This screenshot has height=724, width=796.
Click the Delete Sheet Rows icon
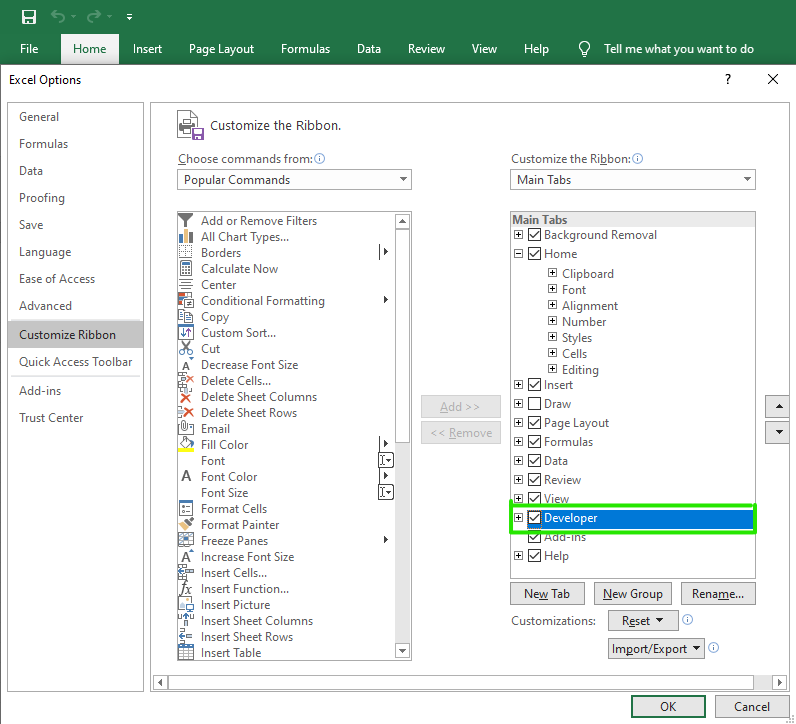click(x=186, y=413)
